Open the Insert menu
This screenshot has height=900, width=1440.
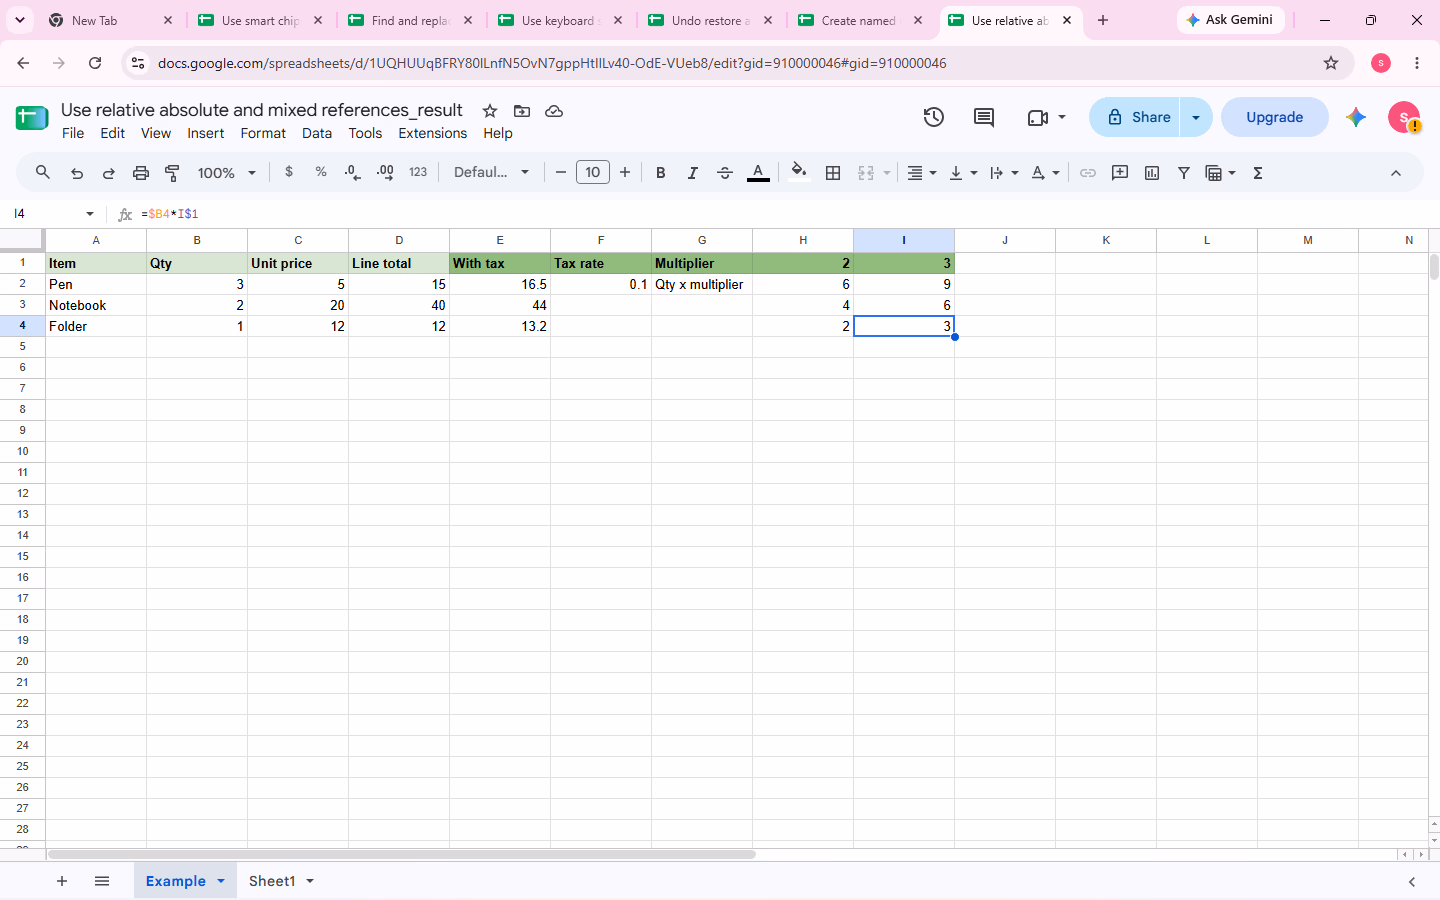point(206,133)
